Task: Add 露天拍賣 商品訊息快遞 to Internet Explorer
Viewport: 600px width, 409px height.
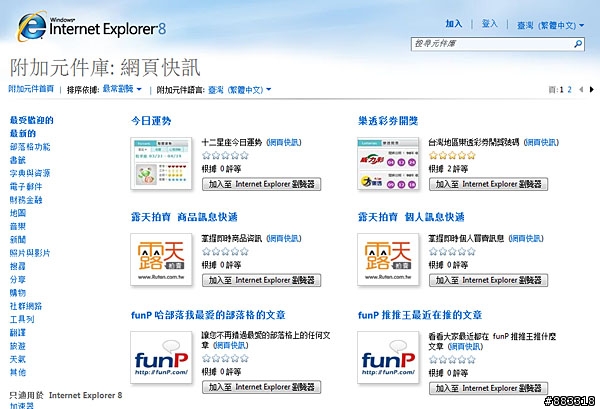Action: 261,280
